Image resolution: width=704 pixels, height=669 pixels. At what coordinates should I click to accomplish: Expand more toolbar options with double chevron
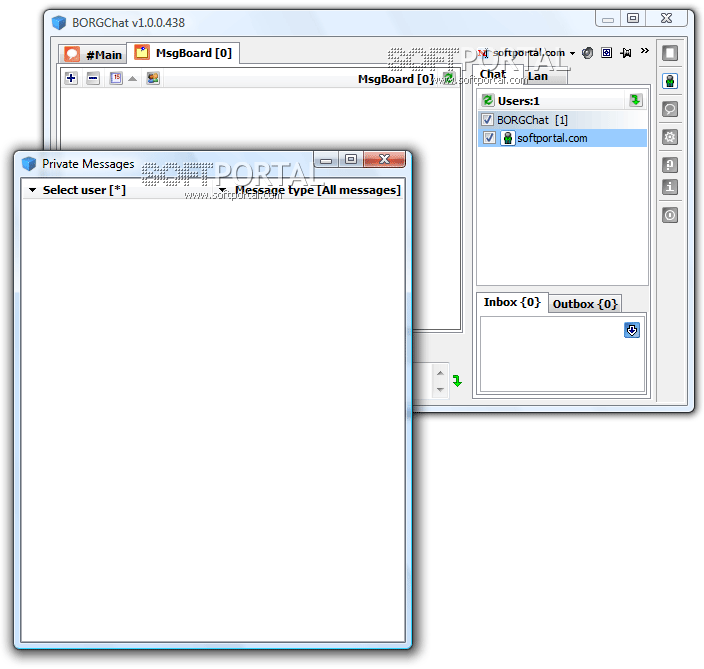(645, 51)
